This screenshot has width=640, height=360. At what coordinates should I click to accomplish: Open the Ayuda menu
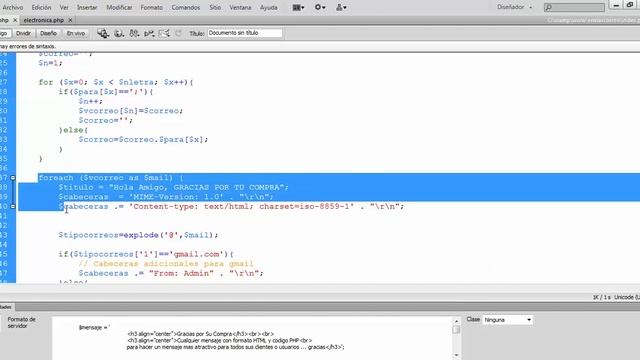coord(269,7)
